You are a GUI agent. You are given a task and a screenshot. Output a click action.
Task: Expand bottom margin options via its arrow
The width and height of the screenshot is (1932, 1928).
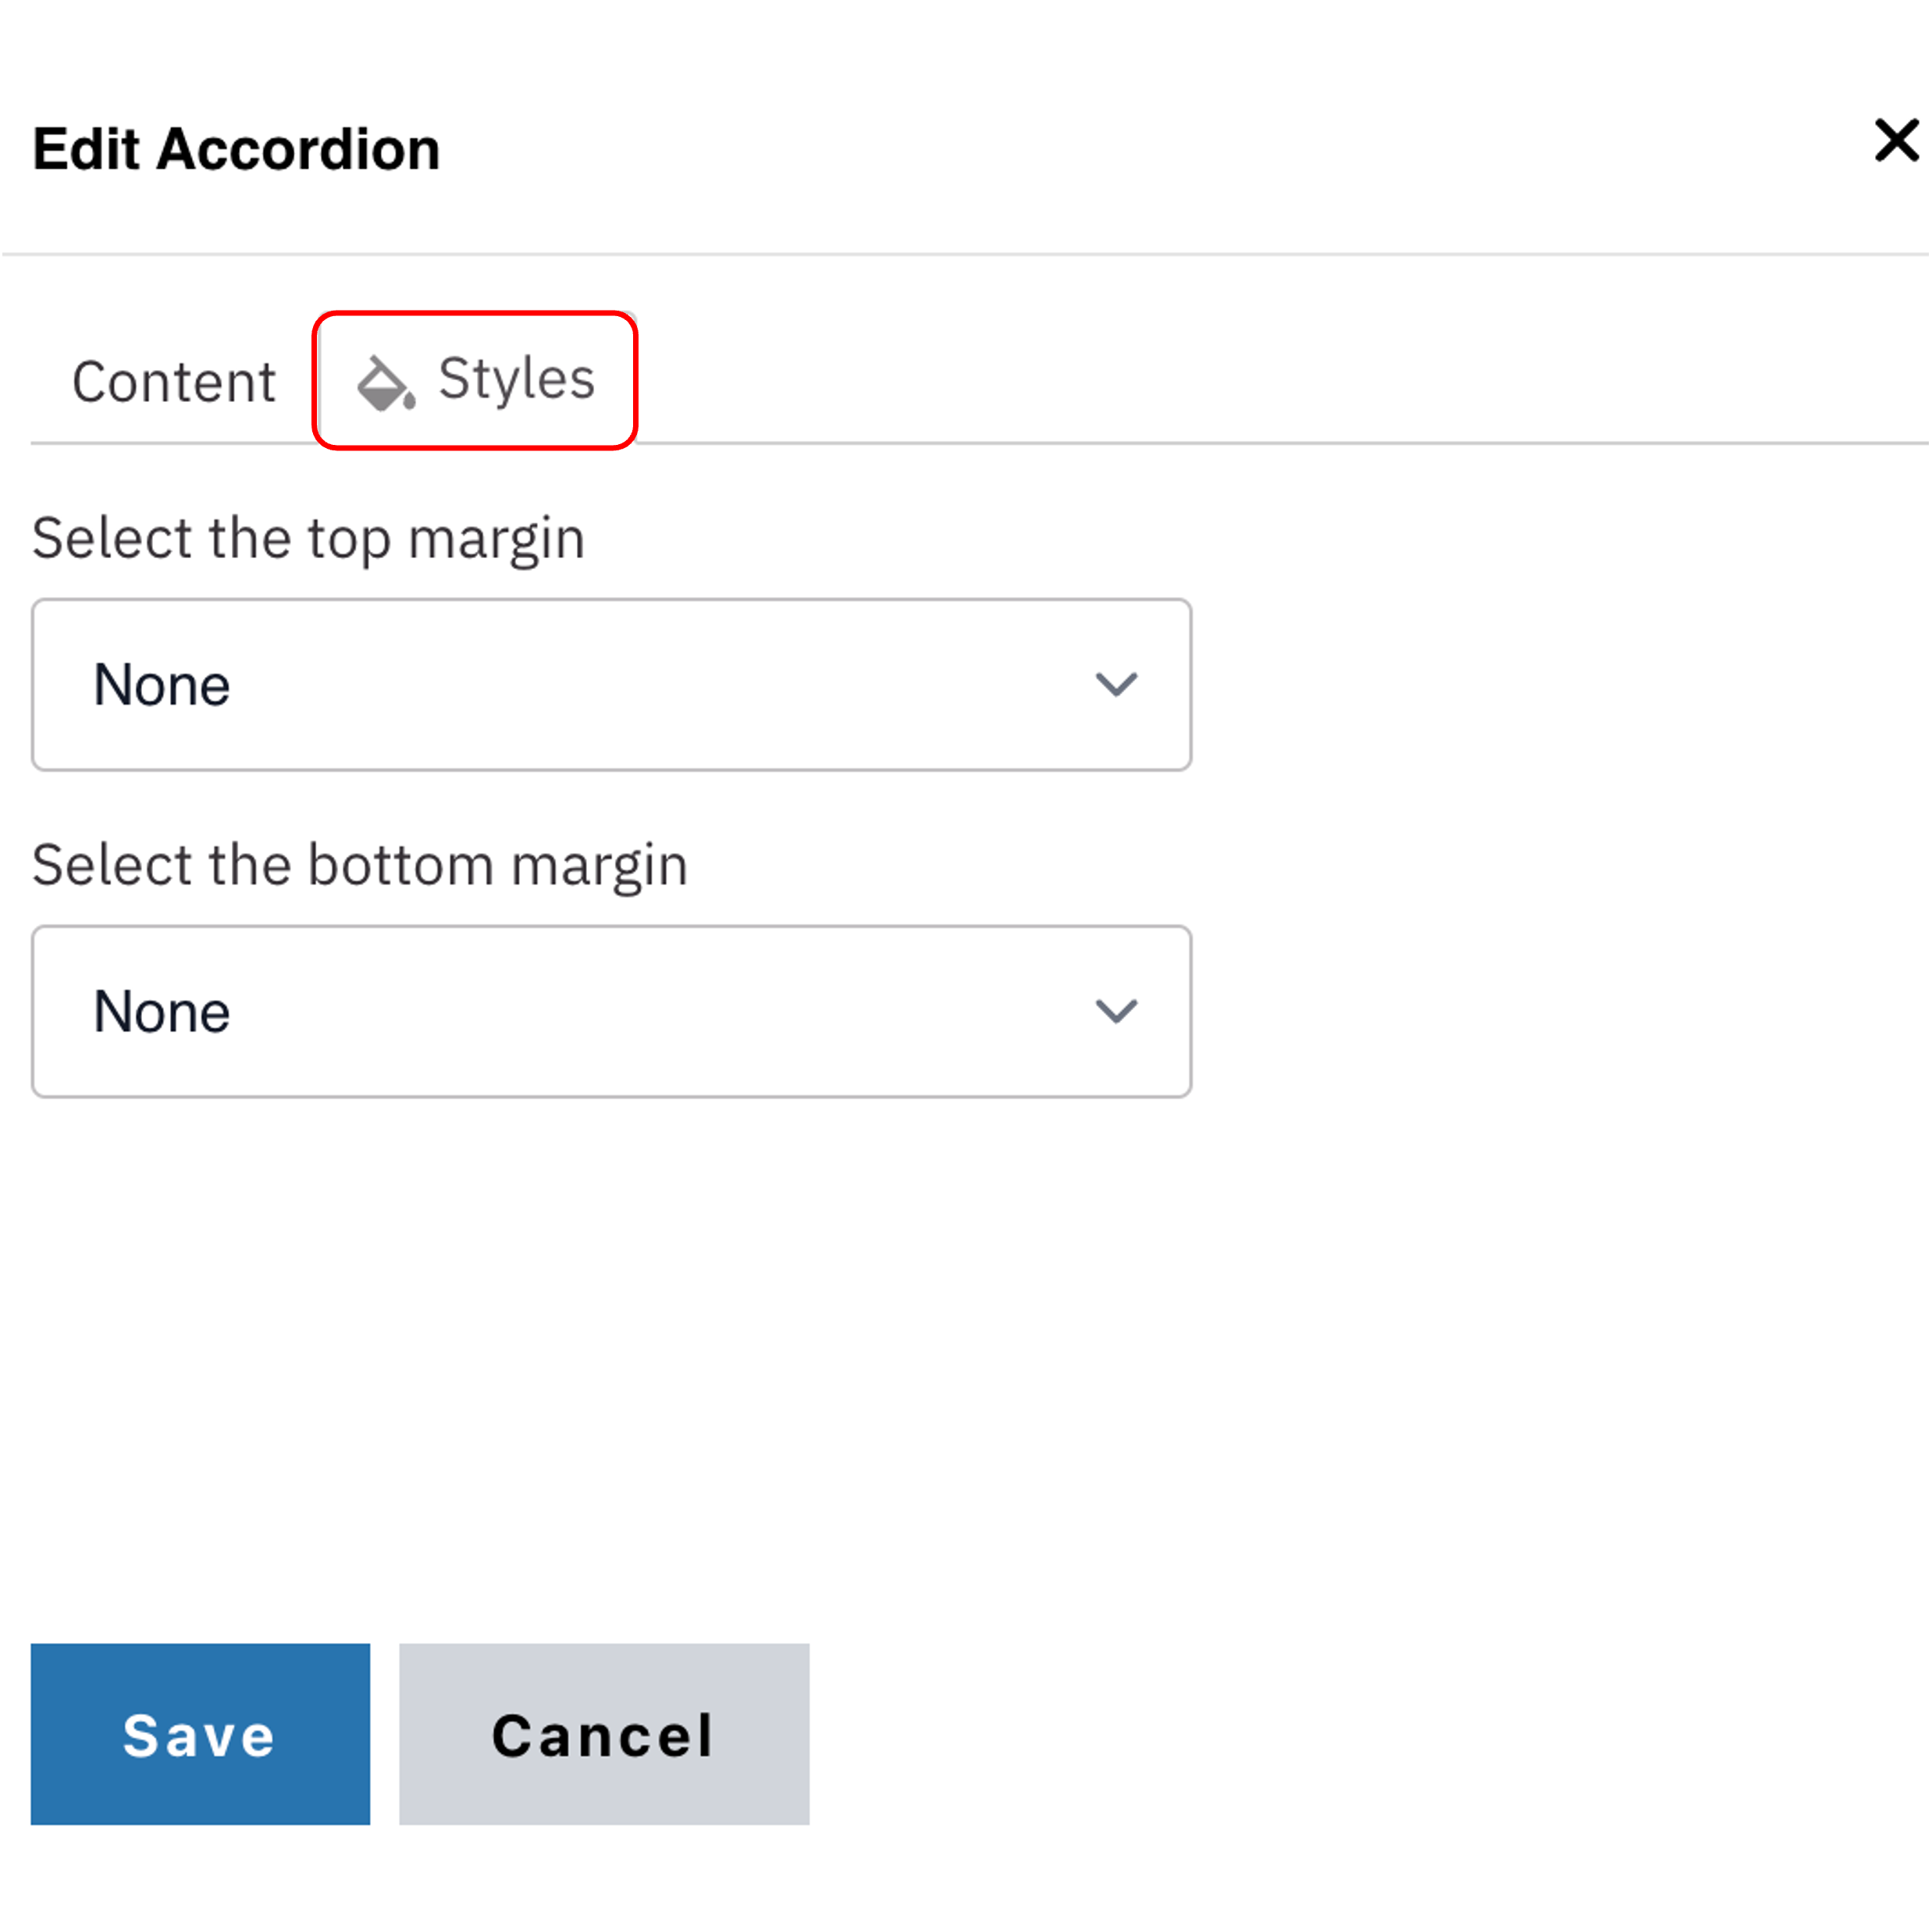pyautogui.click(x=1116, y=1011)
